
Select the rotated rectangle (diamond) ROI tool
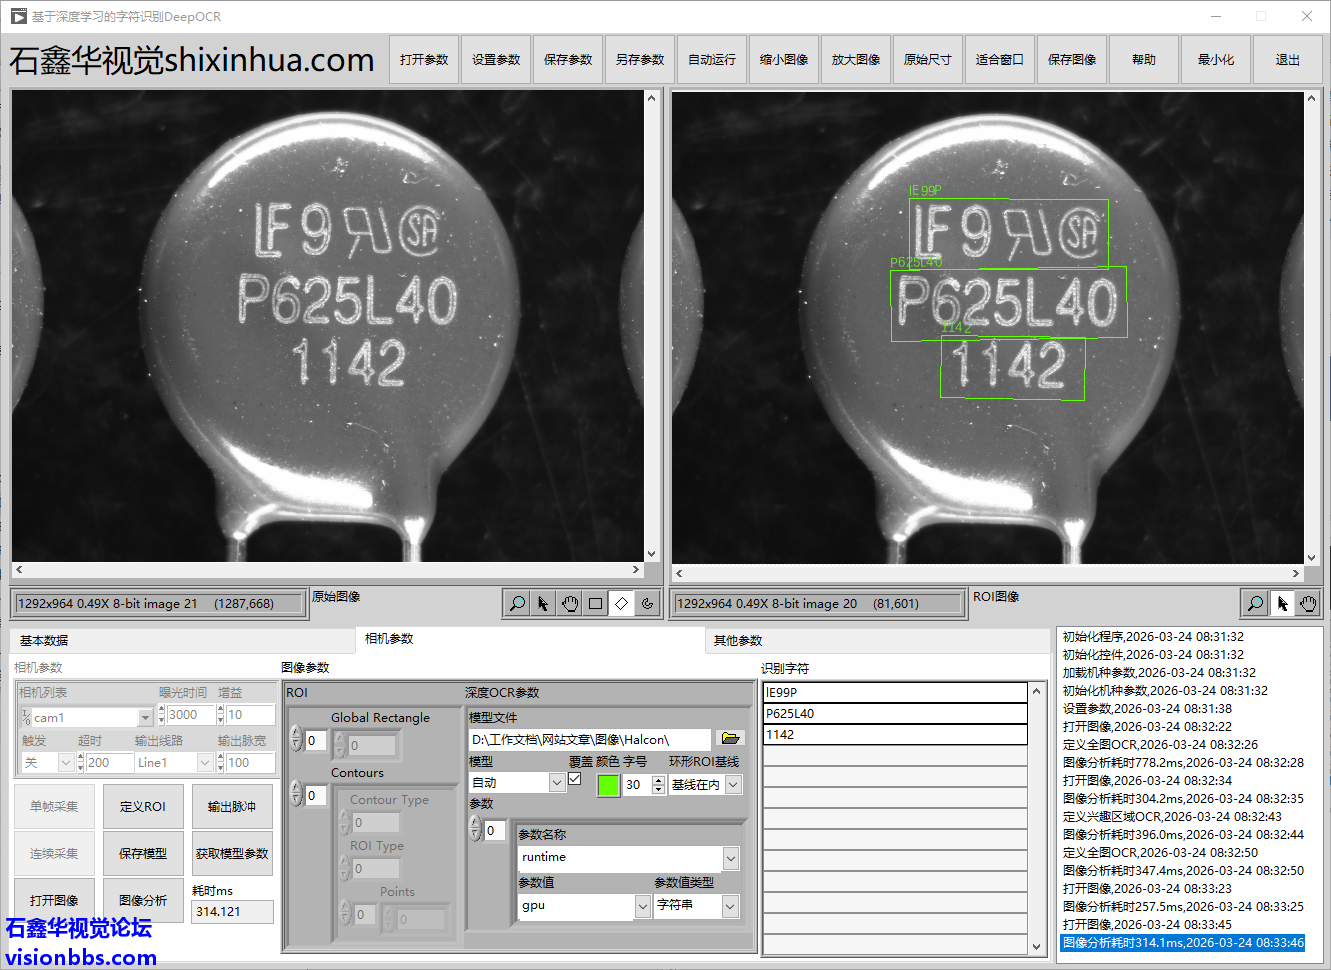pyautogui.click(x=621, y=603)
